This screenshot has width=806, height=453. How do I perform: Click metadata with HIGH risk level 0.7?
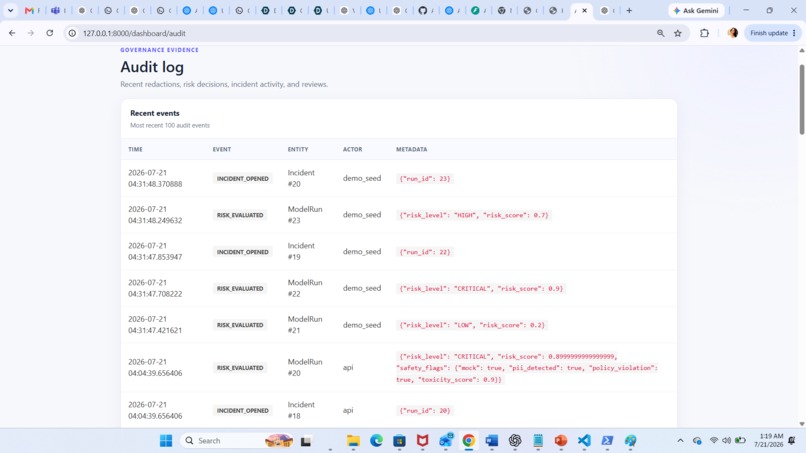[474, 215]
